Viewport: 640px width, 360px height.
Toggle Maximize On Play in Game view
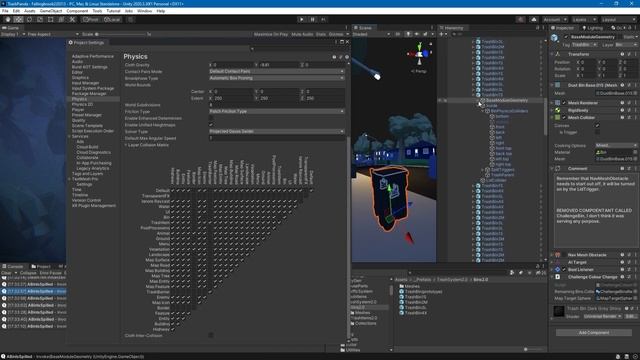pyautogui.click(x=271, y=34)
